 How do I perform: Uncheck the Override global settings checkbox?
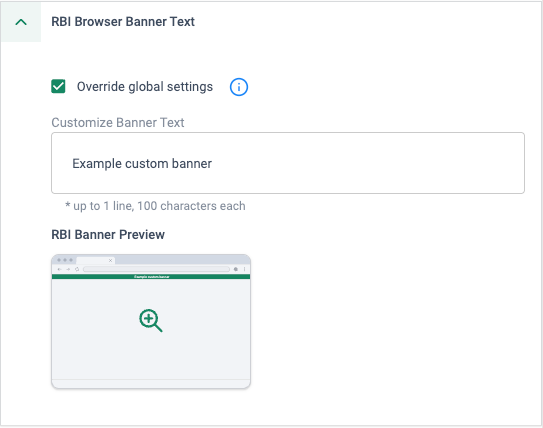(58, 87)
